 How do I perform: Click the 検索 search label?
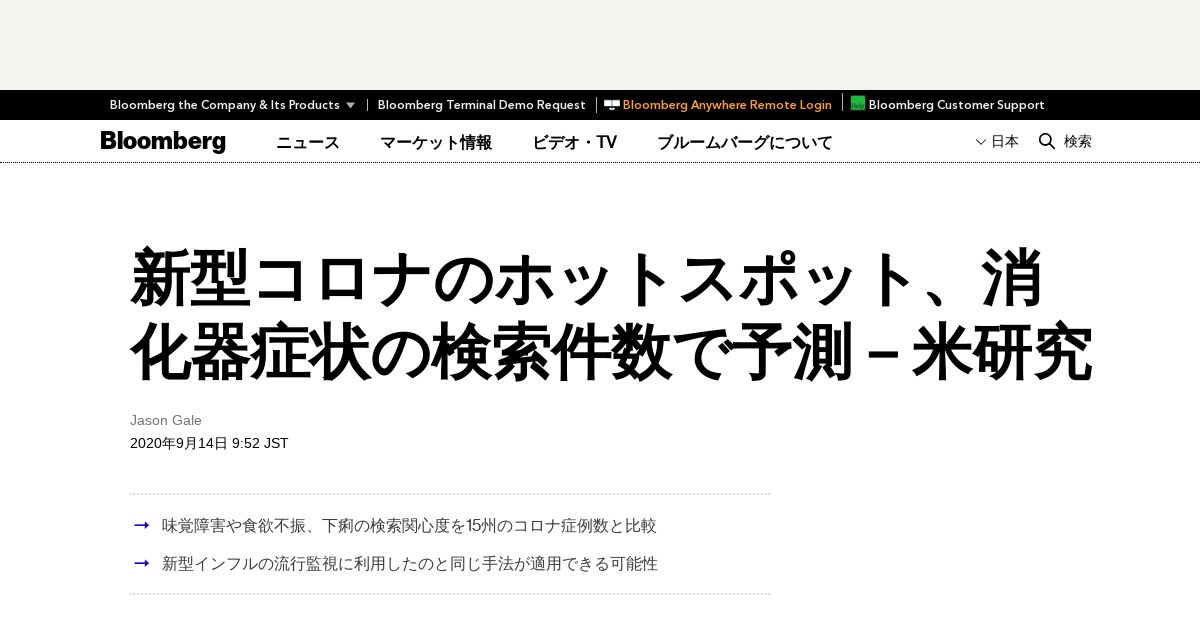(1078, 142)
